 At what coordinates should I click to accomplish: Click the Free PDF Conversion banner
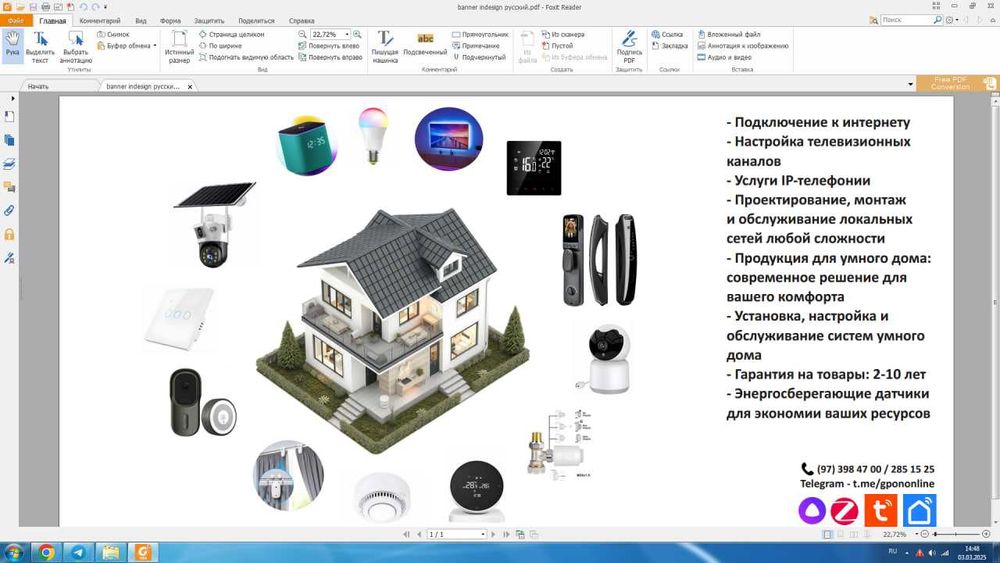coord(957,83)
